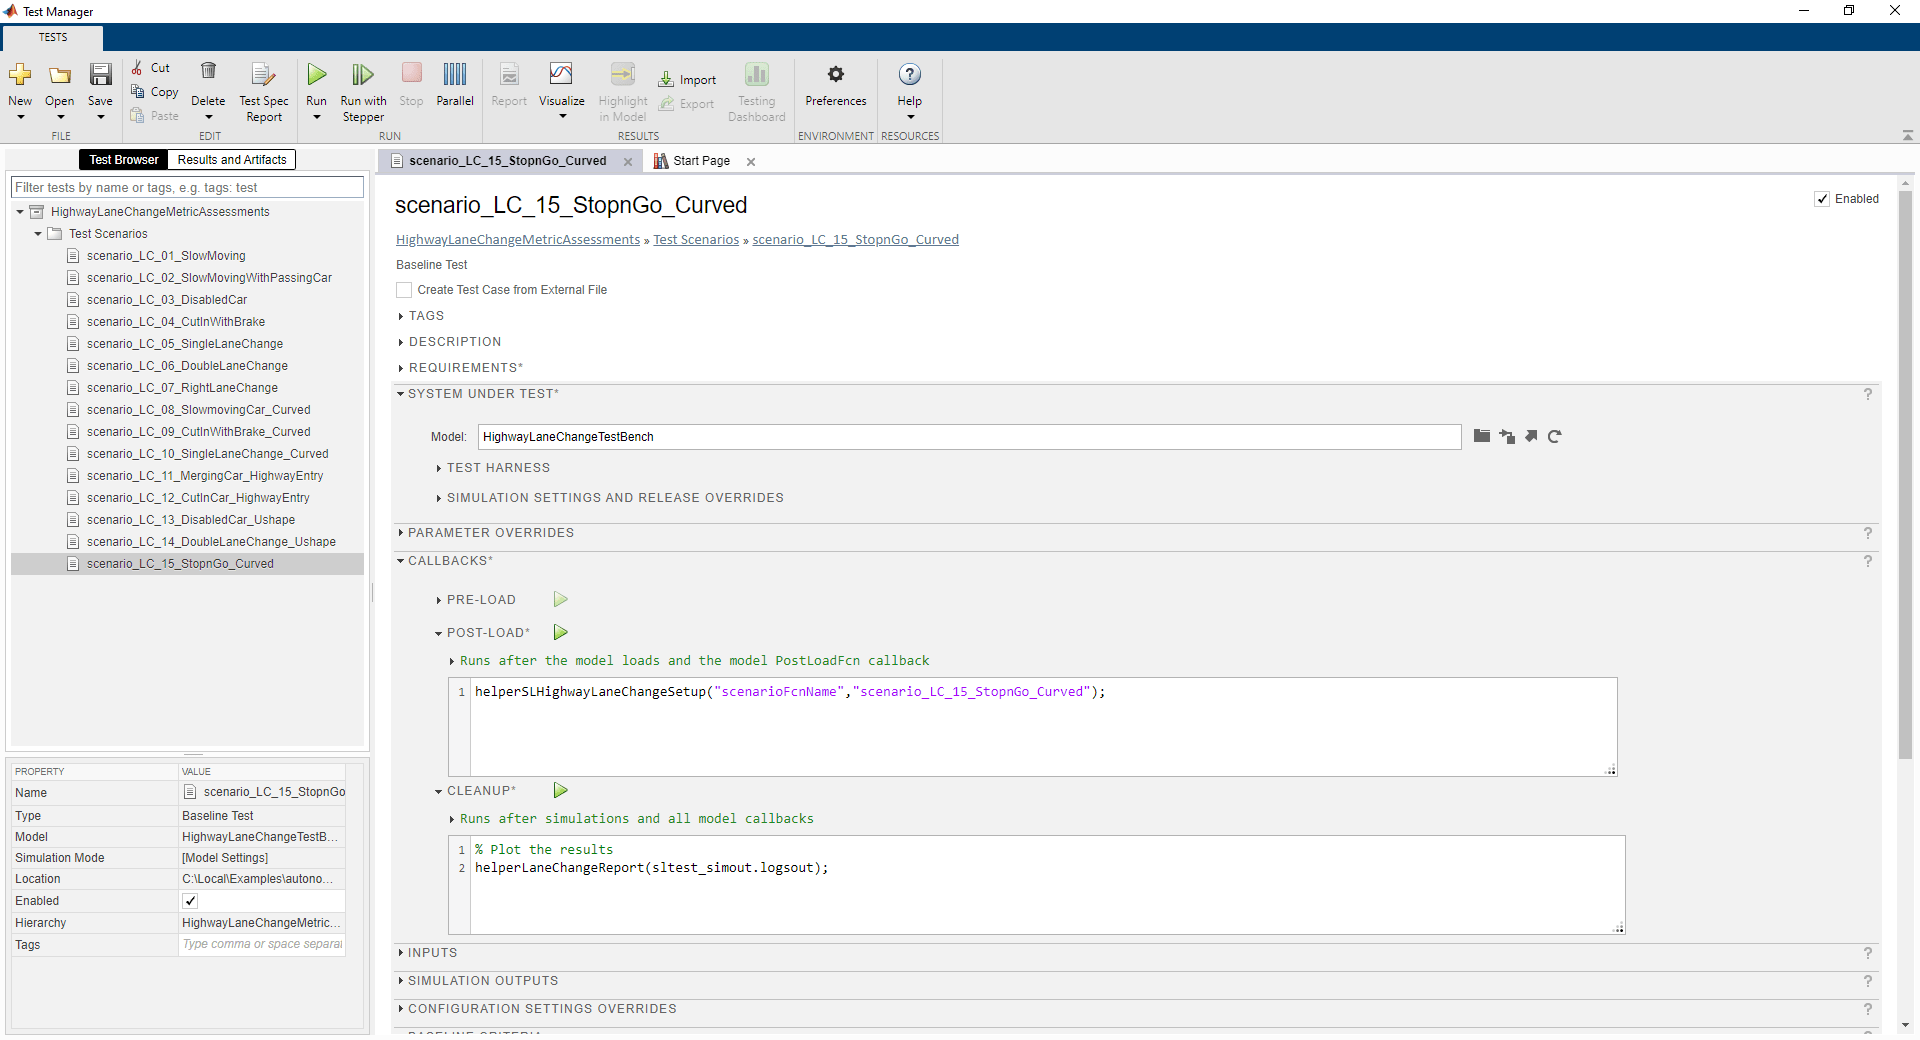Uncheck the Enabled checkbox at top right
The image size is (1920, 1040).
[x=1822, y=199]
